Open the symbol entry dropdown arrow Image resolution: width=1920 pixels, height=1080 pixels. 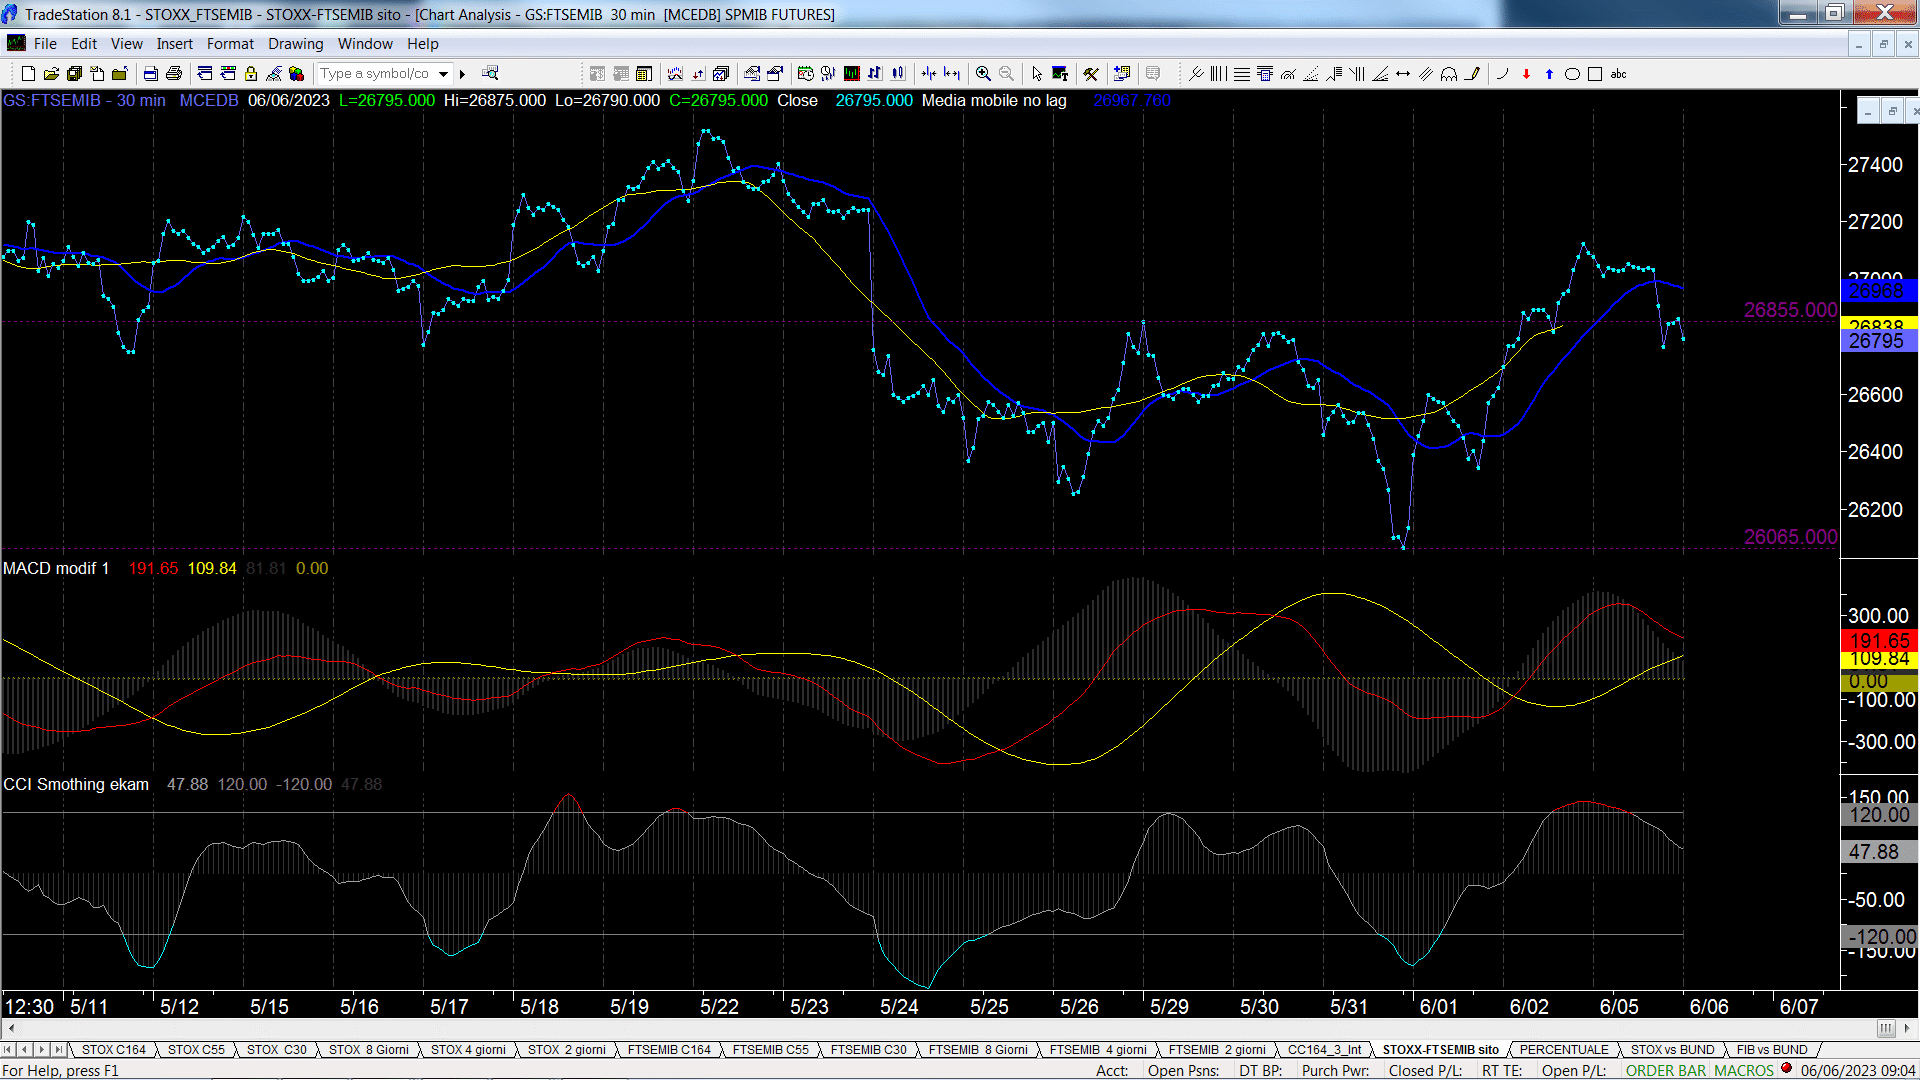(x=443, y=73)
